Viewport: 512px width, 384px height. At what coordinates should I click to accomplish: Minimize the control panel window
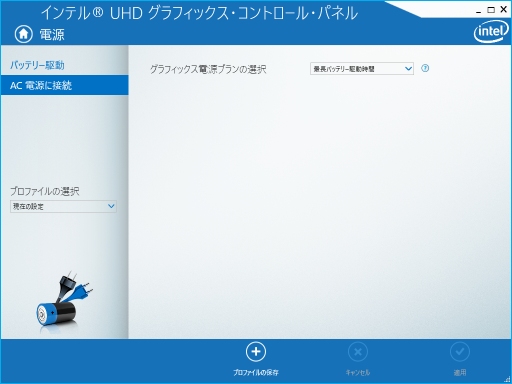pyautogui.click(x=479, y=11)
